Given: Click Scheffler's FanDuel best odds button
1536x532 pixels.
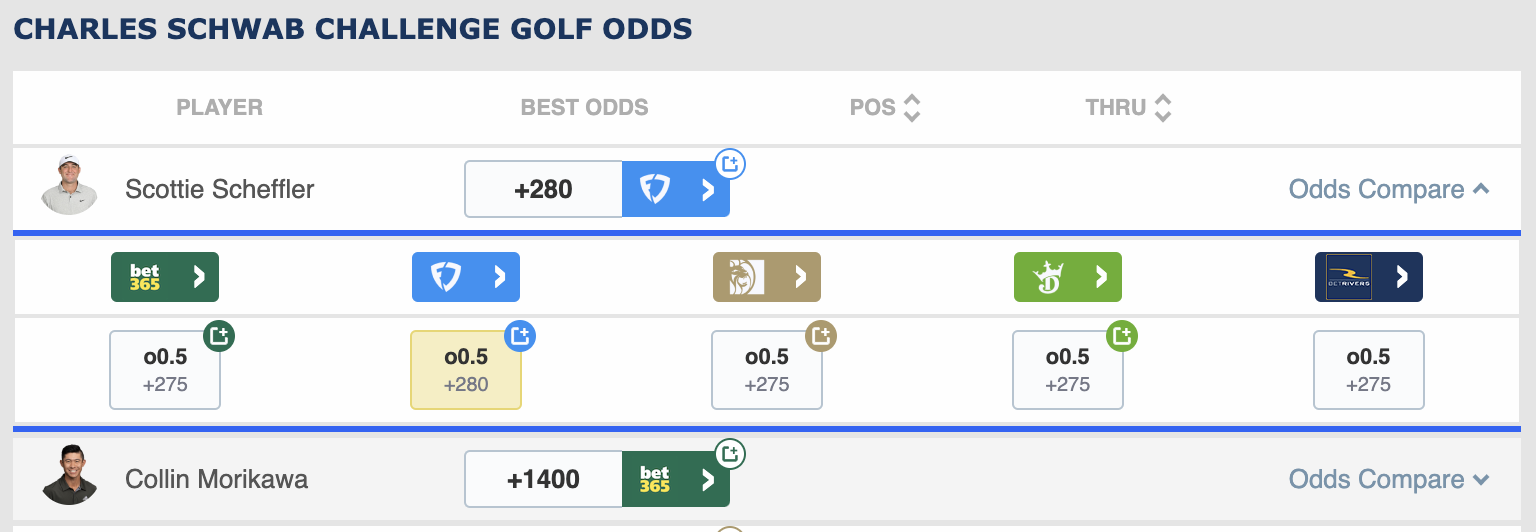Looking at the screenshot, I should coord(676,189).
